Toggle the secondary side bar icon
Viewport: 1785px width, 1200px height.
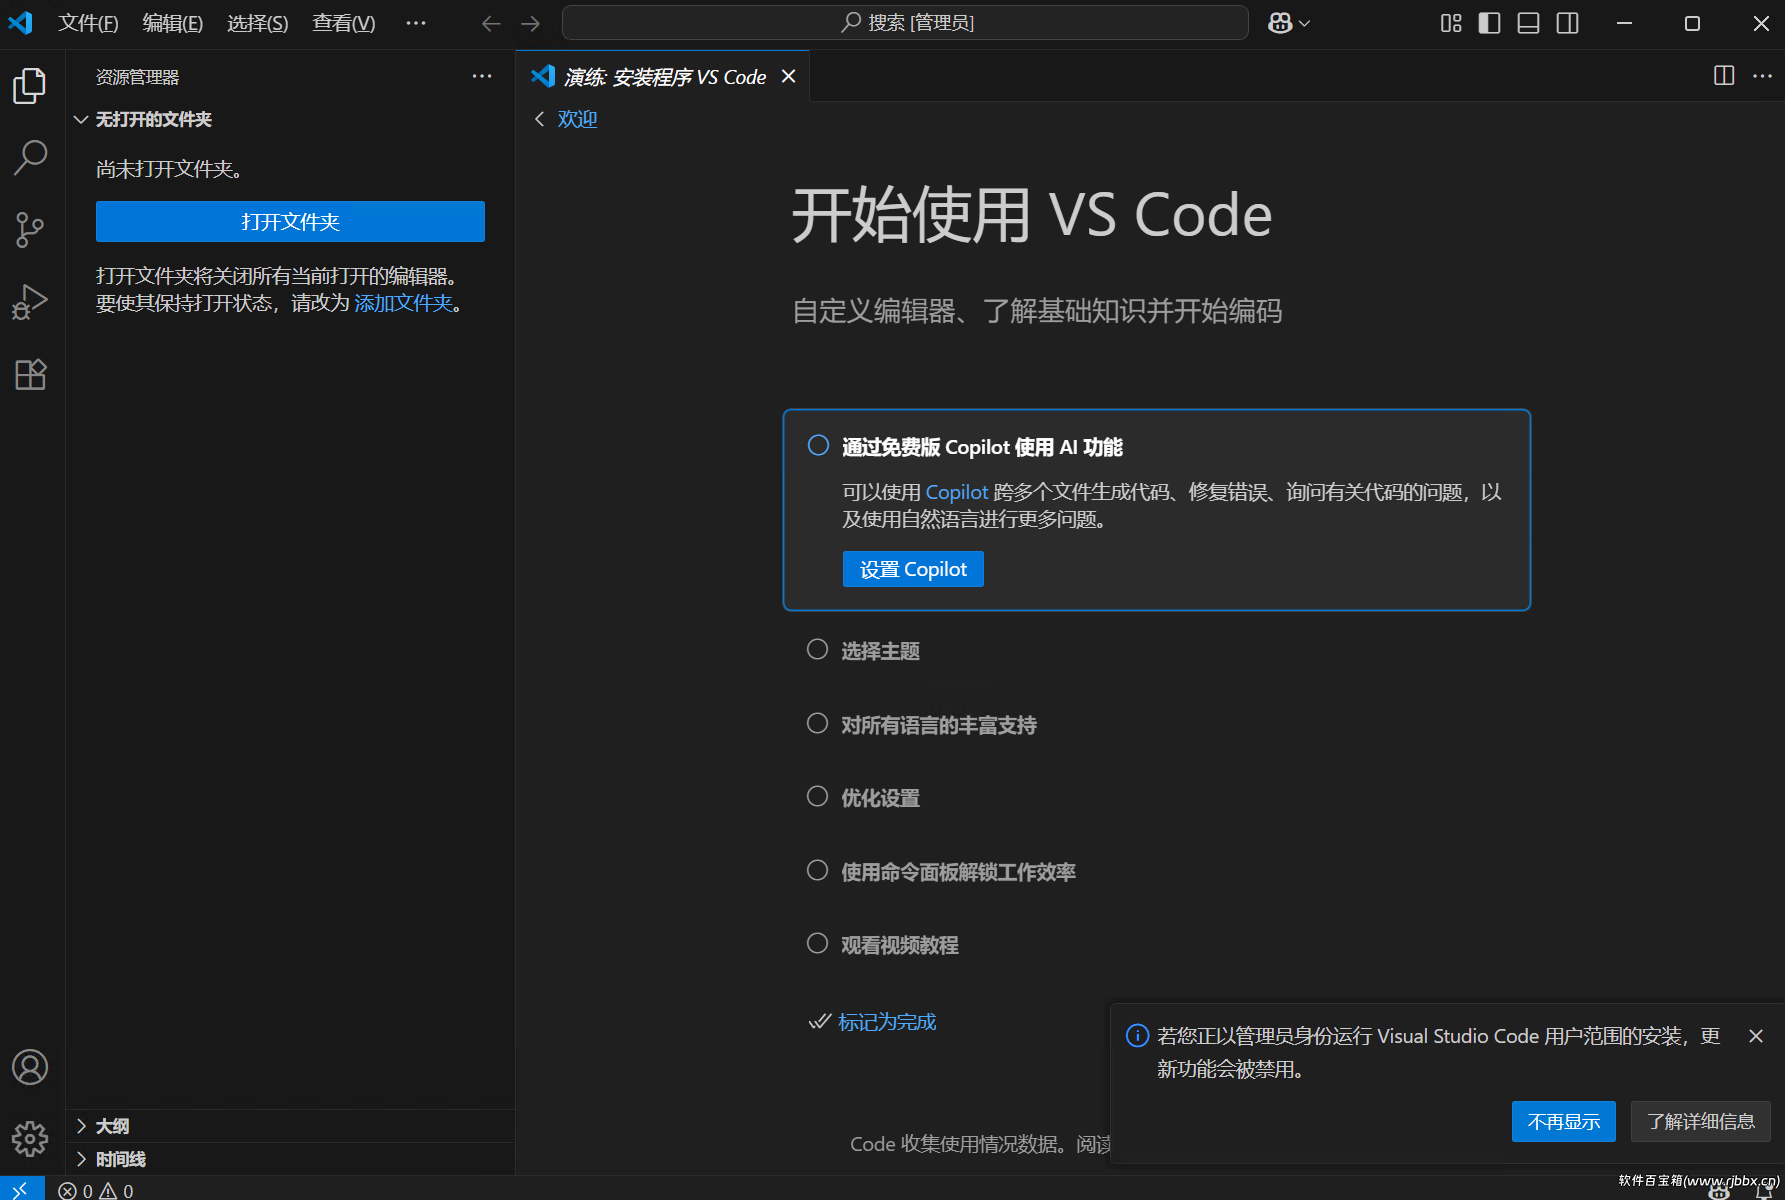pos(1568,23)
